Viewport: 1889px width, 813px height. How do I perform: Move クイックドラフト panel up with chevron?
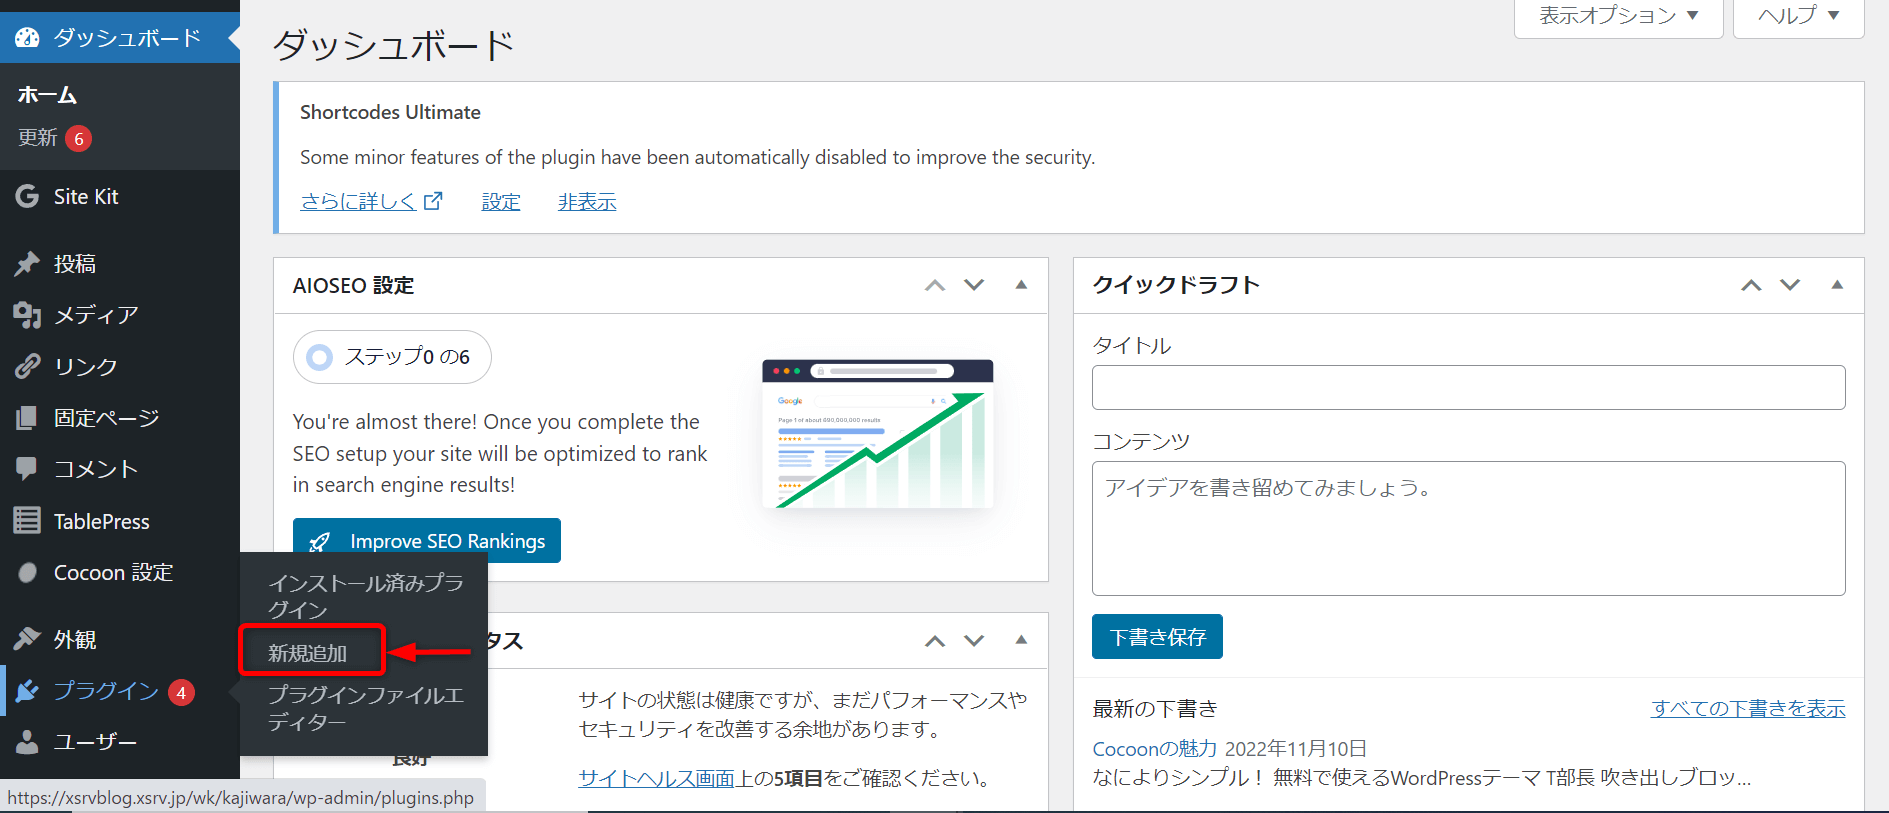1751,285
